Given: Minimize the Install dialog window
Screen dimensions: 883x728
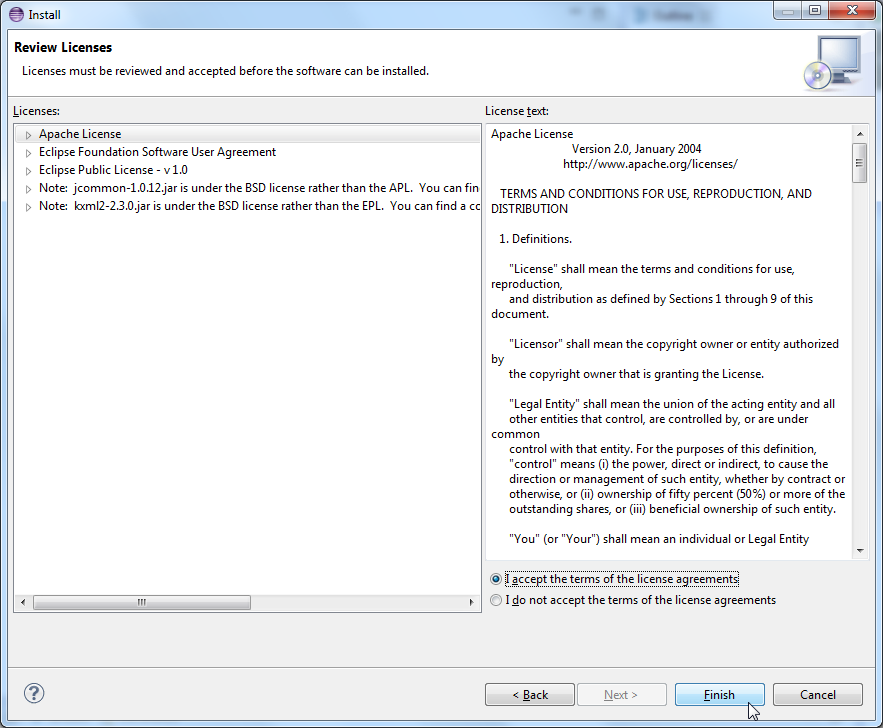Looking at the screenshot, I should click(788, 11).
